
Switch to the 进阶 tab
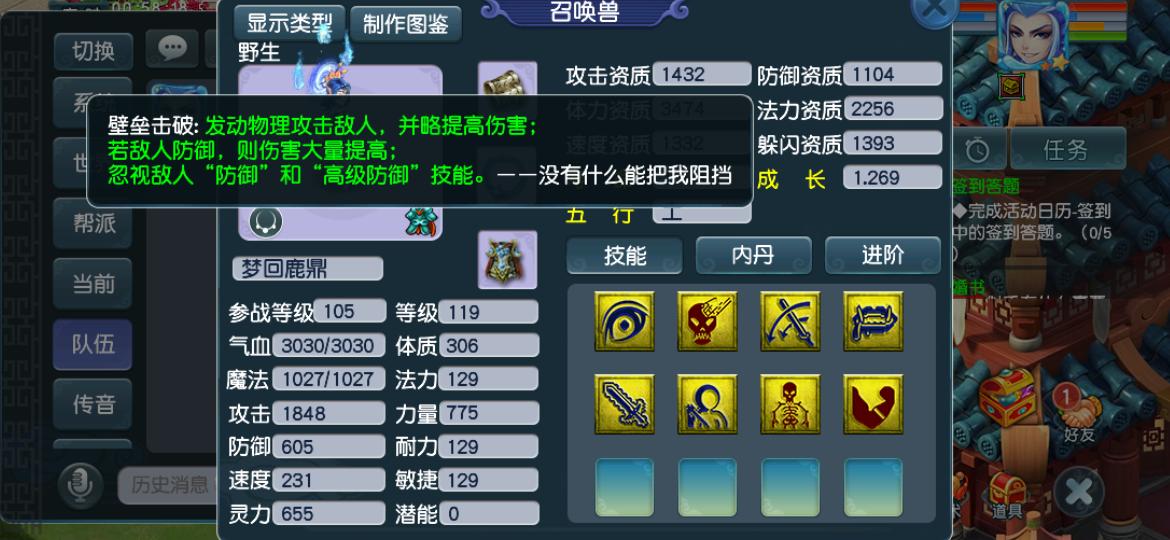click(x=883, y=256)
